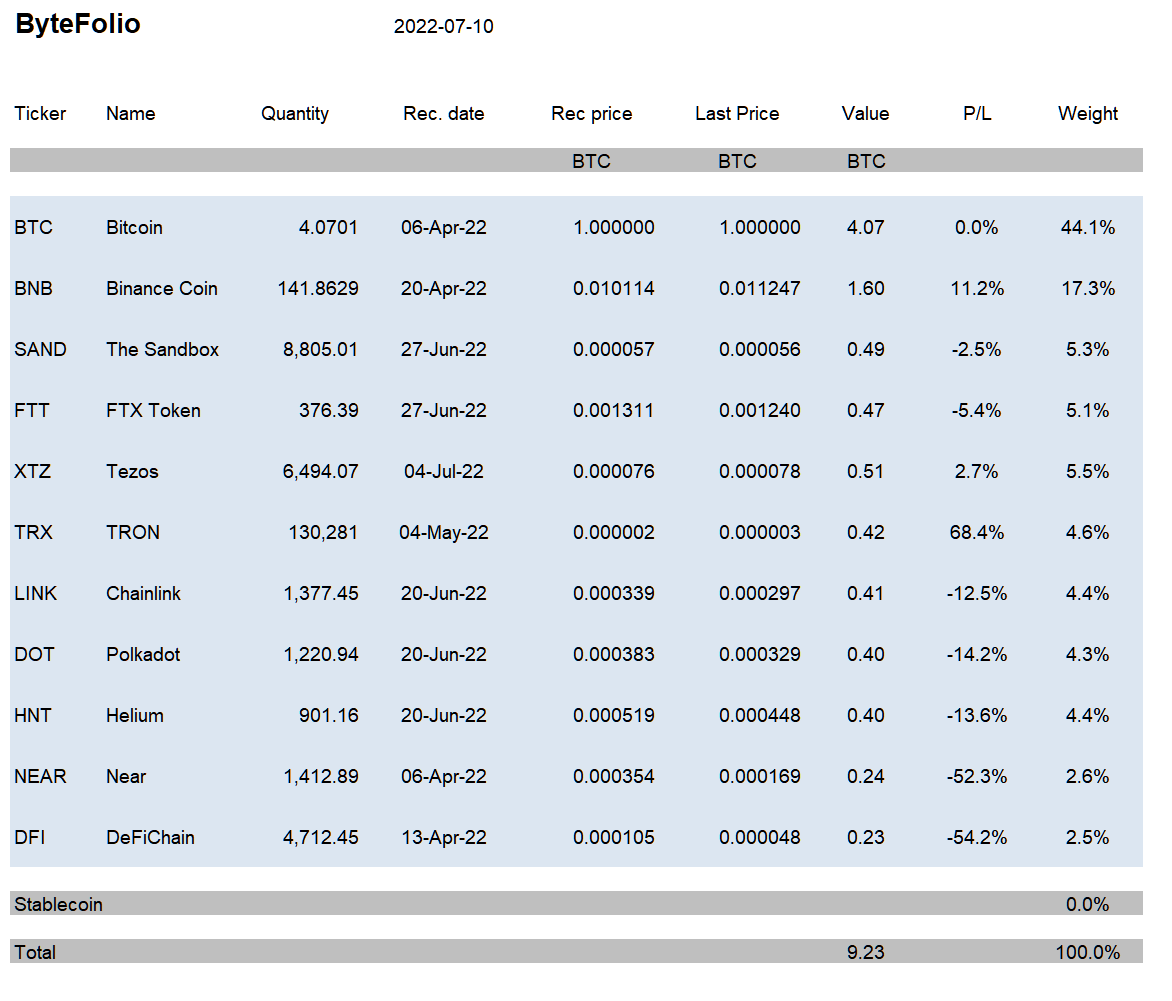Select Binance Coin last price 0.011247
The width and height of the screenshot is (1172, 1001).
click(x=759, y=289)
